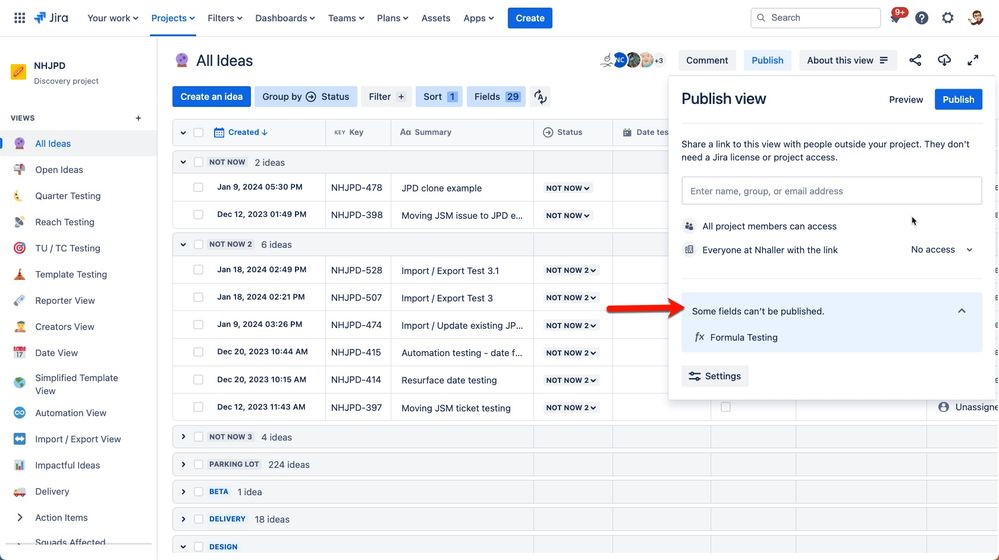
Task: Click Preview in the Publish view panel
Action: 906,99
